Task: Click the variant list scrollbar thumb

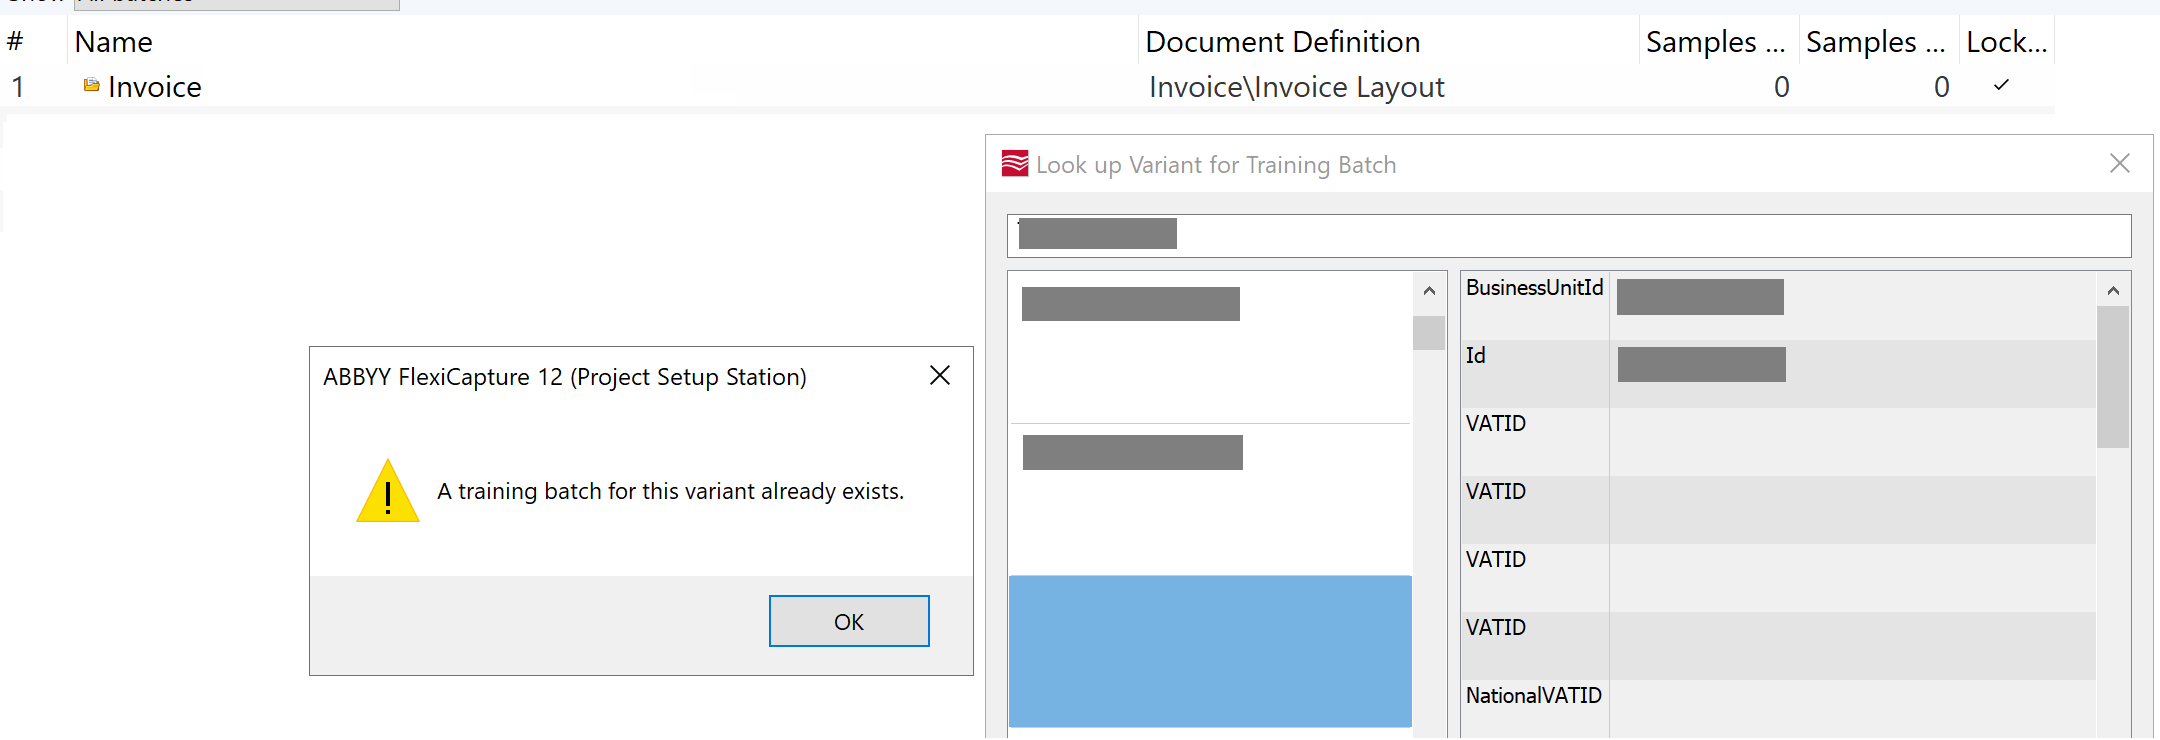Action: [1429, 333]
